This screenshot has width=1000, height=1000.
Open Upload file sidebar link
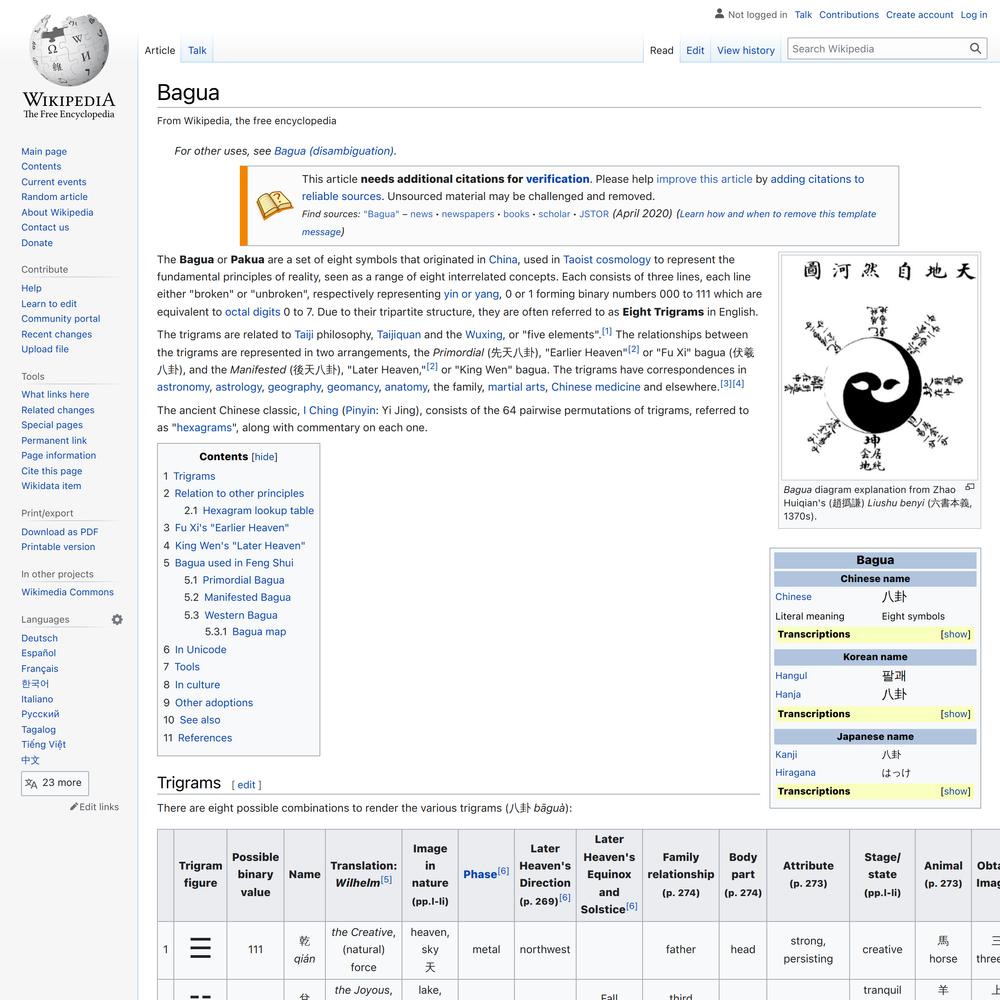pyautogui.click(x=45, y=349)
